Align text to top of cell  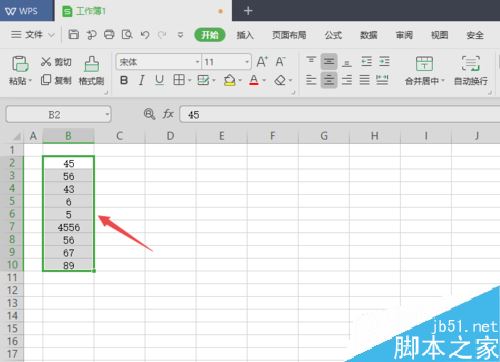point(311,62)
